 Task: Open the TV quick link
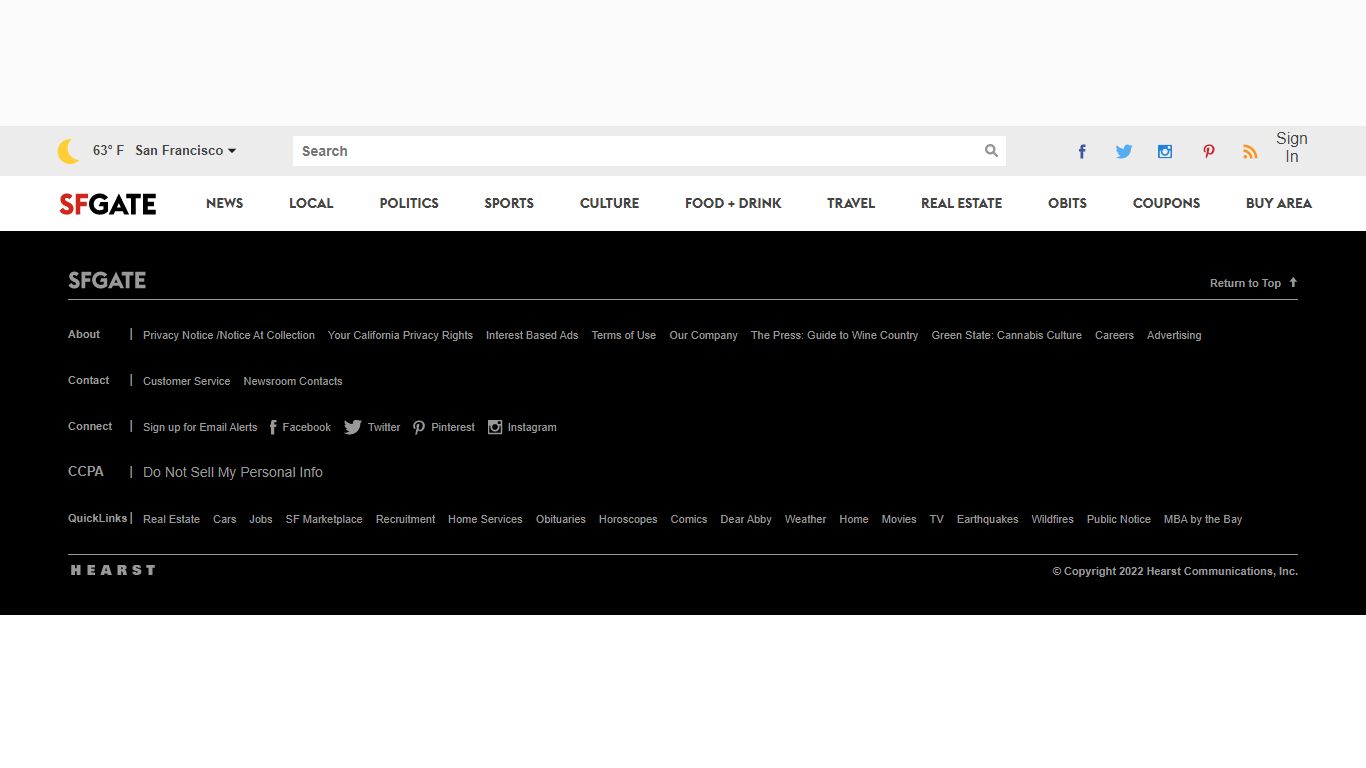pos(937,519)
